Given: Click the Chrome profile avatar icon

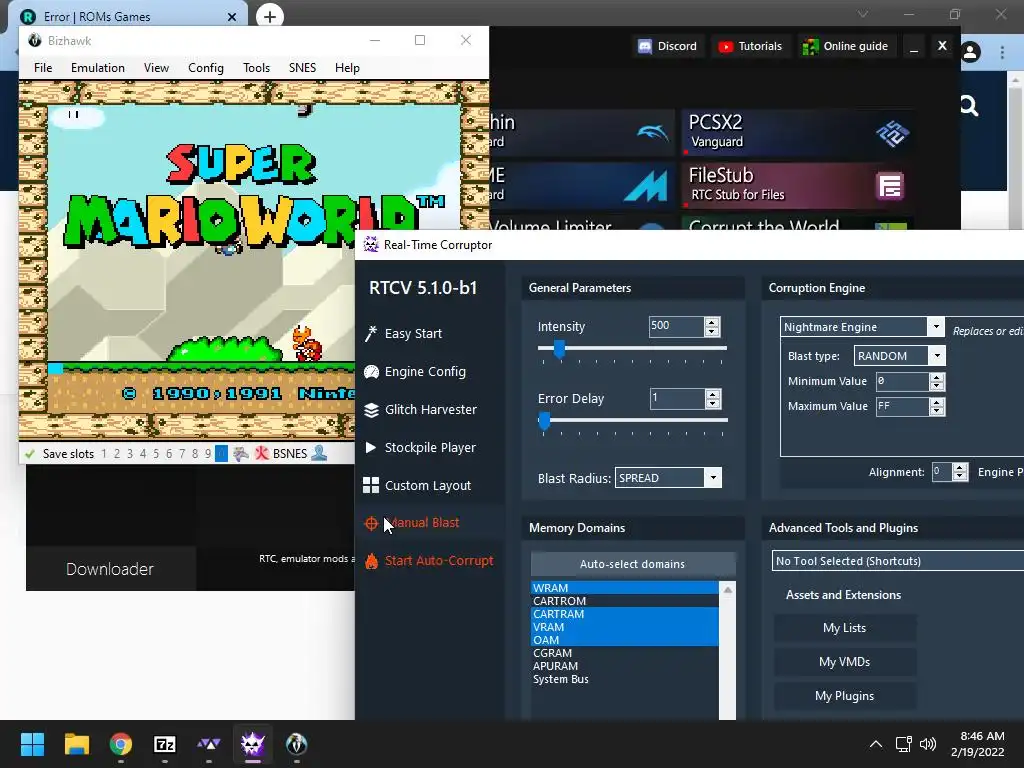Looking at the screenshot, I should click(x=970, y=52).
